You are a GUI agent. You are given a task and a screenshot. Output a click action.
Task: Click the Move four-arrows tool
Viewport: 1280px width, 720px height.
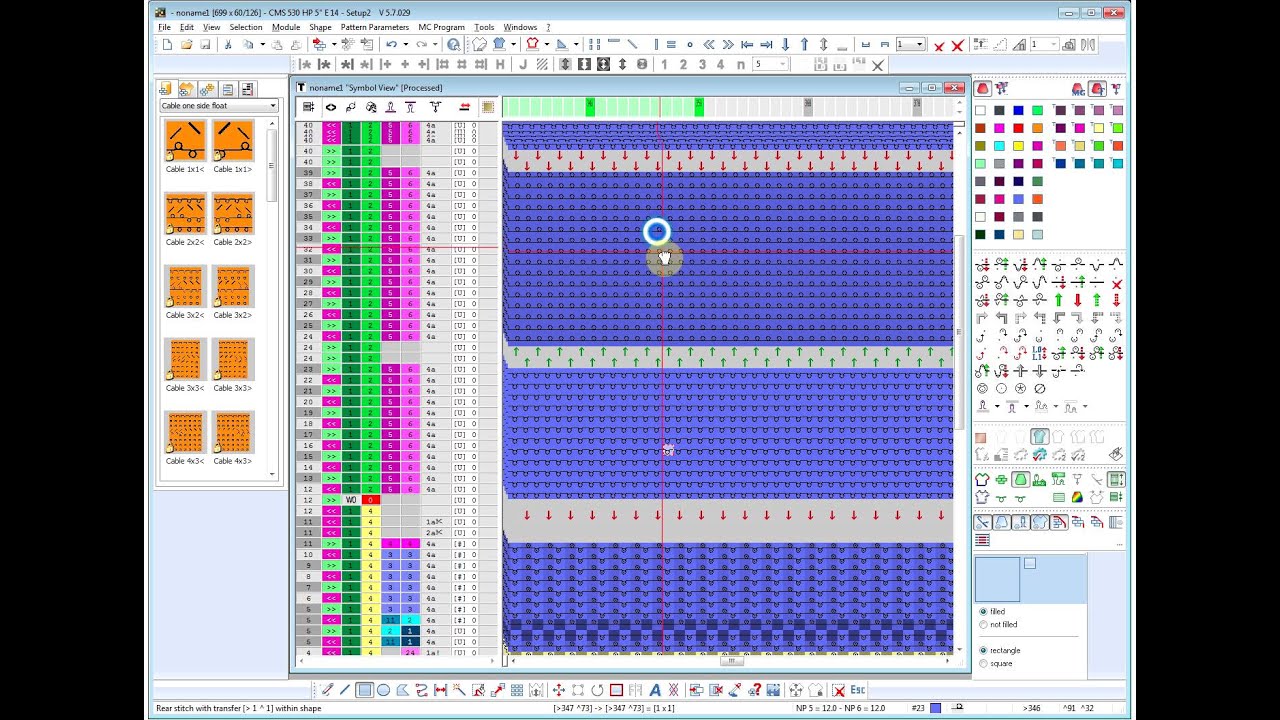pyautogui.click(x=559, y=690)
